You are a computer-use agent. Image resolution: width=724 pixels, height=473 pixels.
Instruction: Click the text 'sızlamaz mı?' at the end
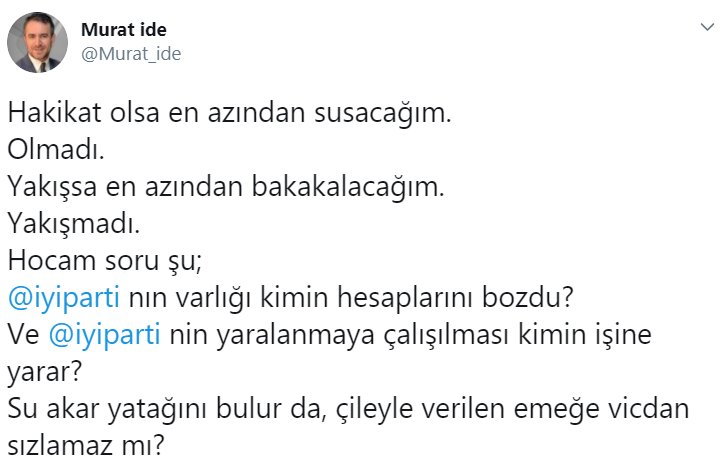(86, 446)
